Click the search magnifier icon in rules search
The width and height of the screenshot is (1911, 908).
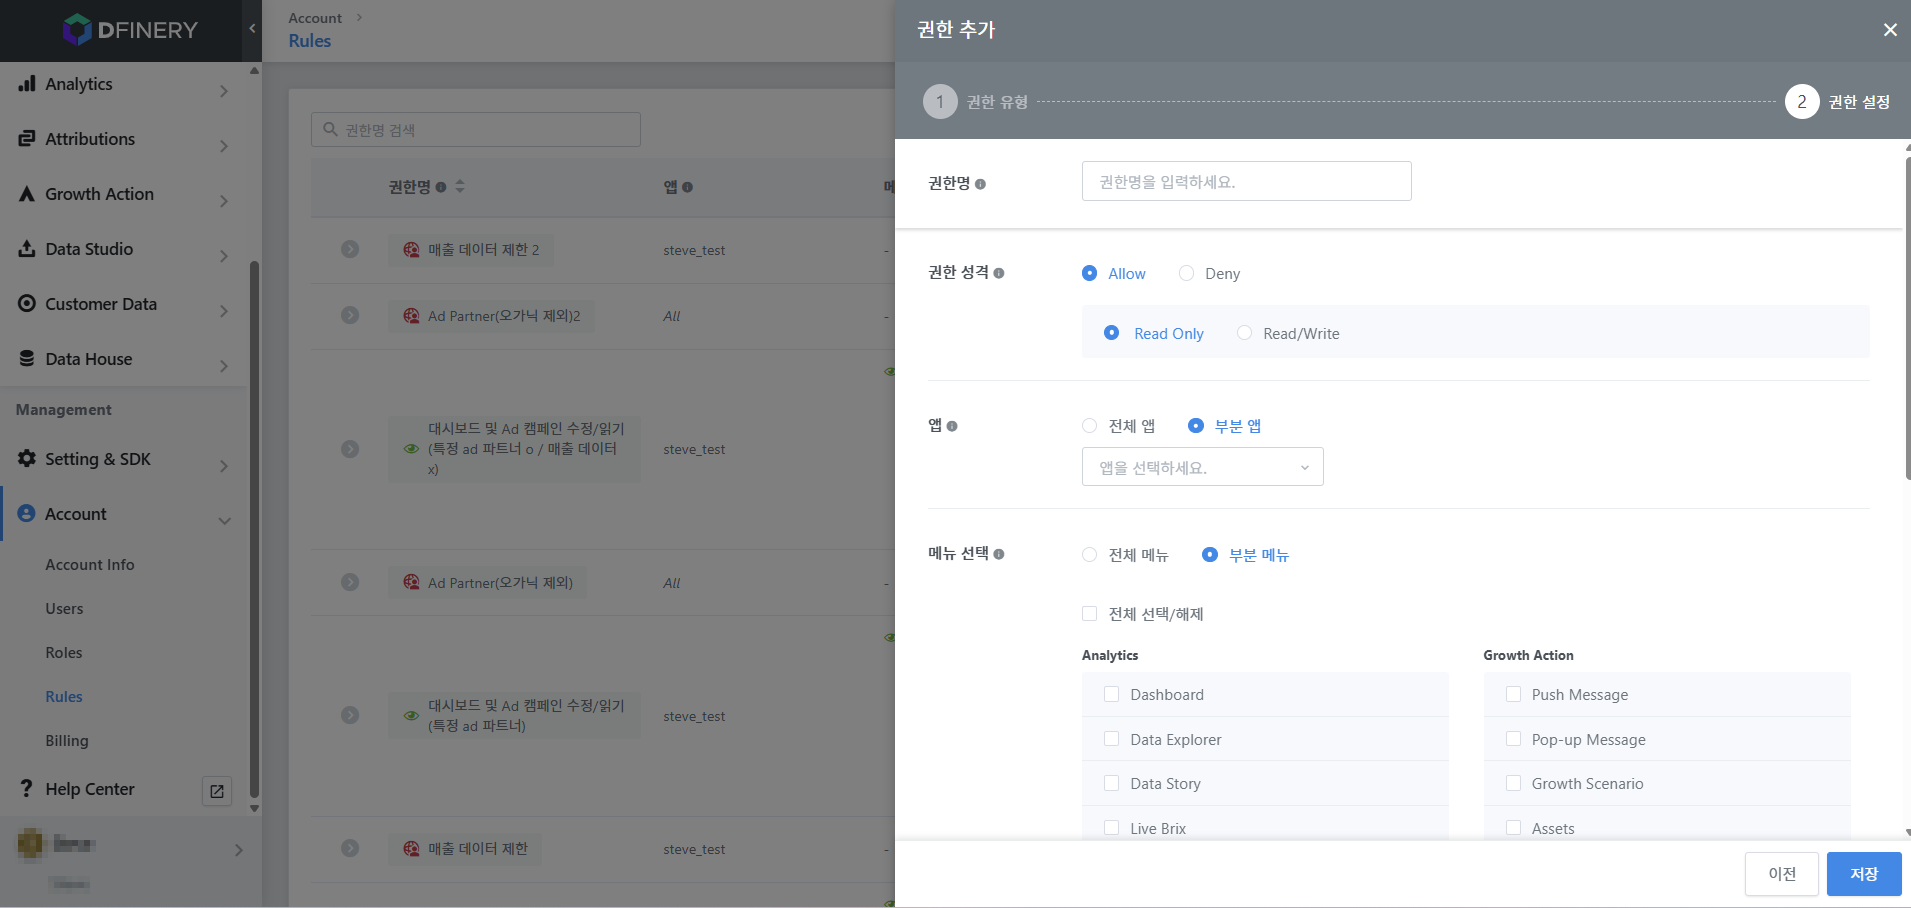(331, 130)
